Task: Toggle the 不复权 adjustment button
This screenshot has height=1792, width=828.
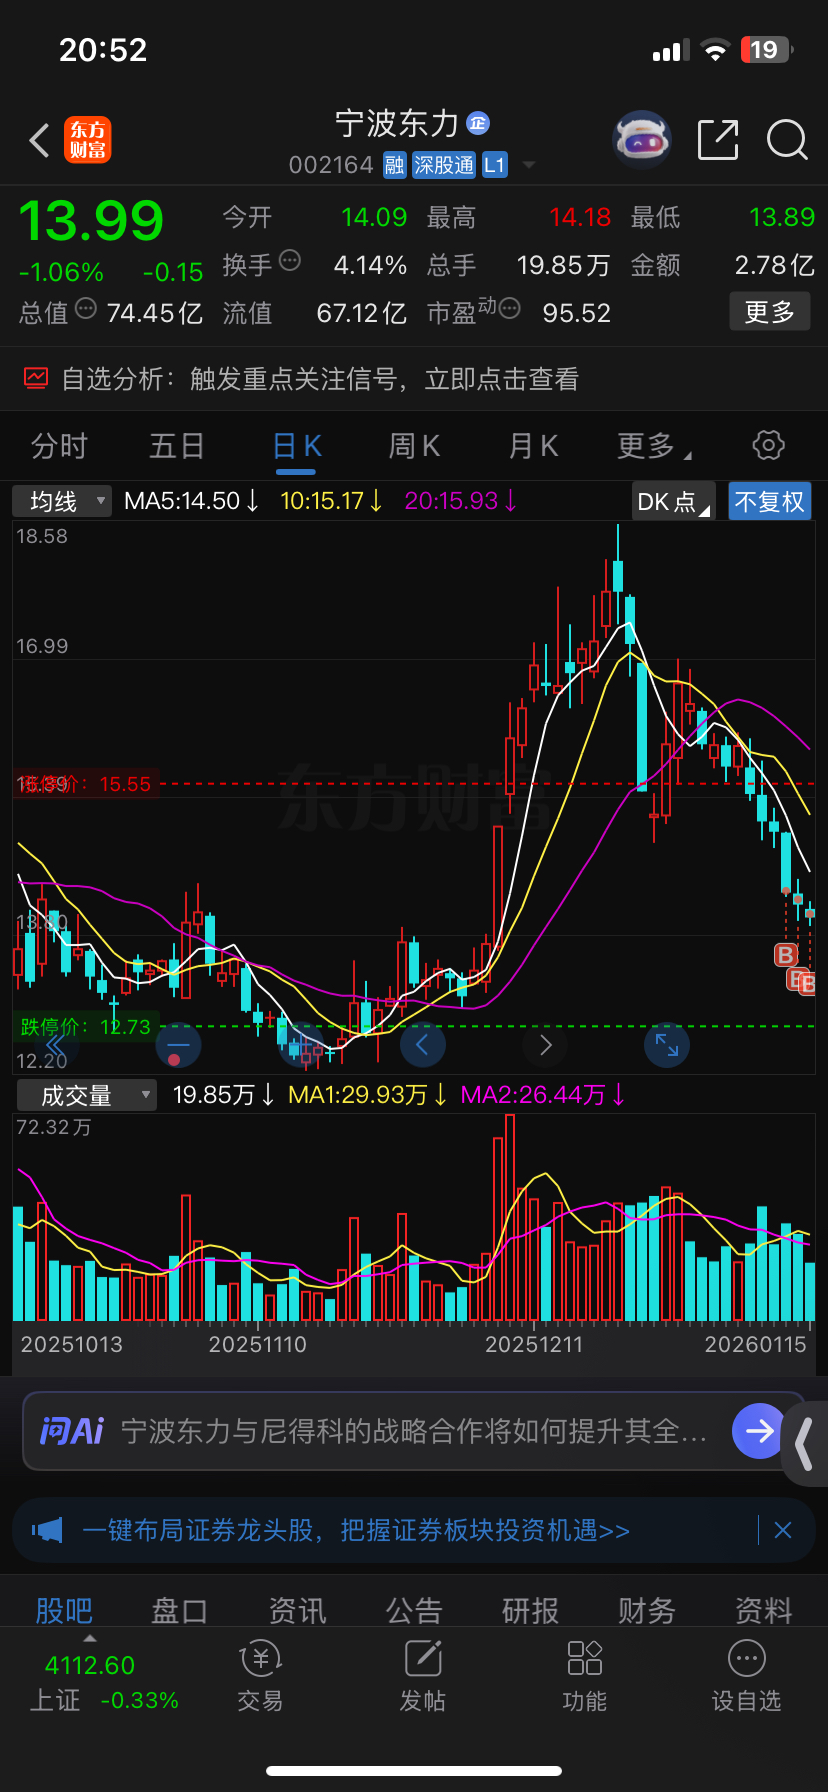Action: 769,501
